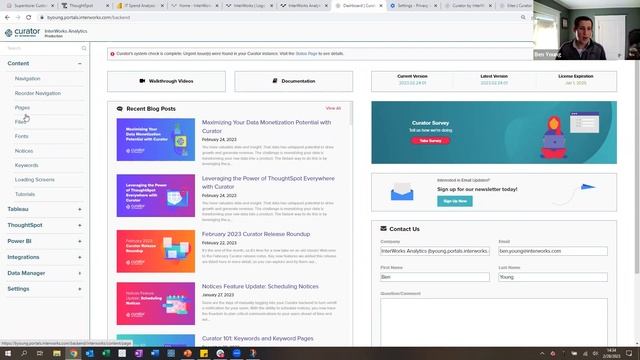Click the Curator logo in the header

tap(22, 33)
